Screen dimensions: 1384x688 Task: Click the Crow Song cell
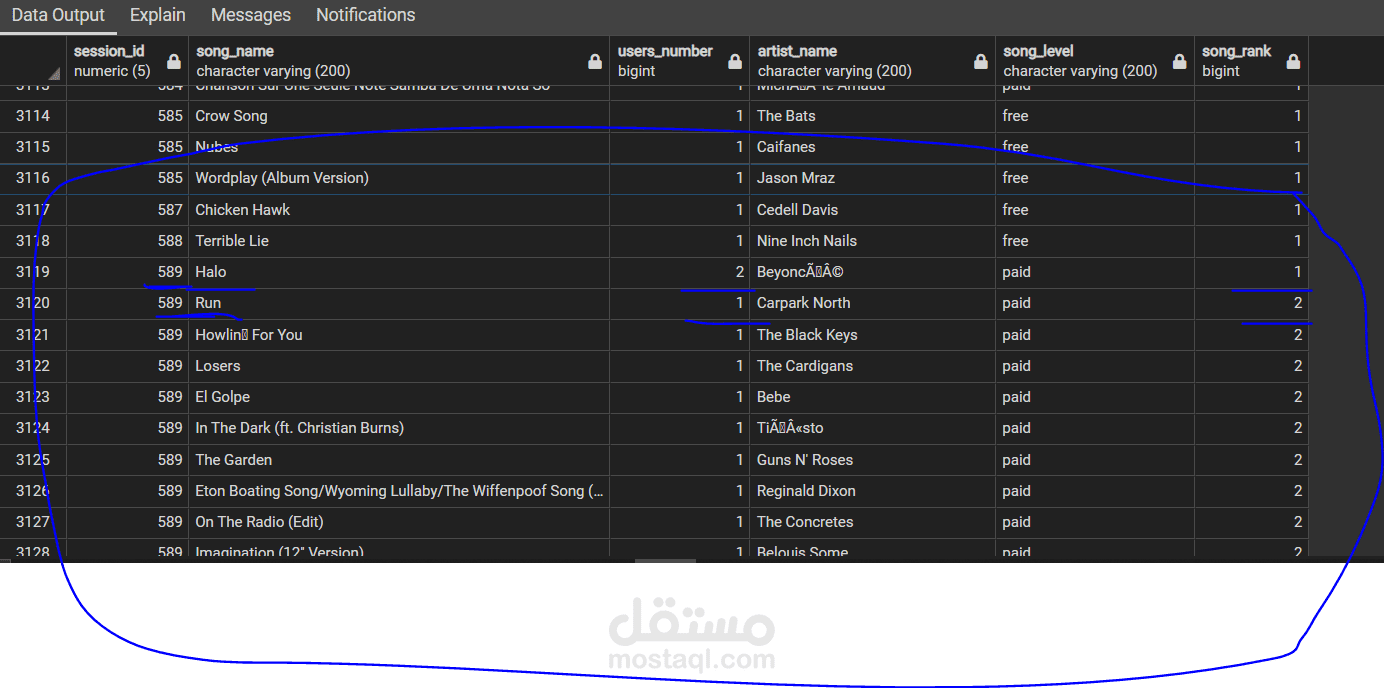[x=399, y=116]
